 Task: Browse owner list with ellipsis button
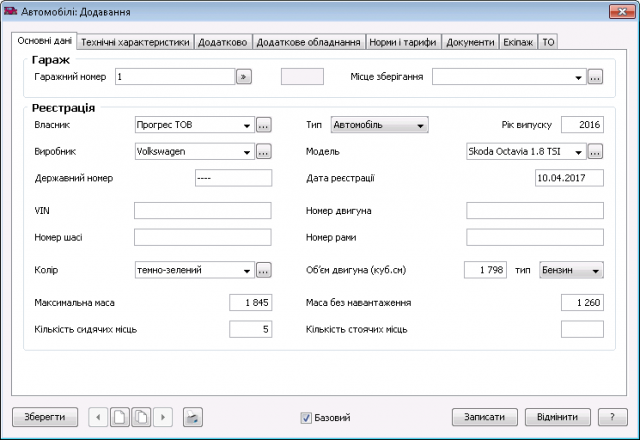coord(264,125)
